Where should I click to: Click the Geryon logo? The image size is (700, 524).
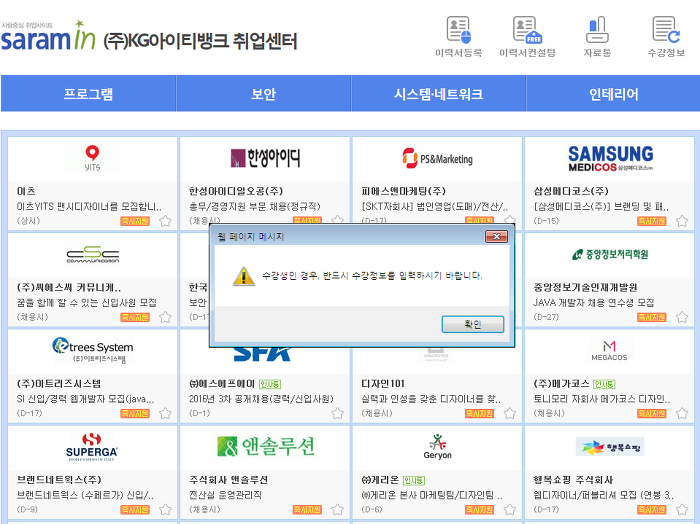[x=438, y=446]
